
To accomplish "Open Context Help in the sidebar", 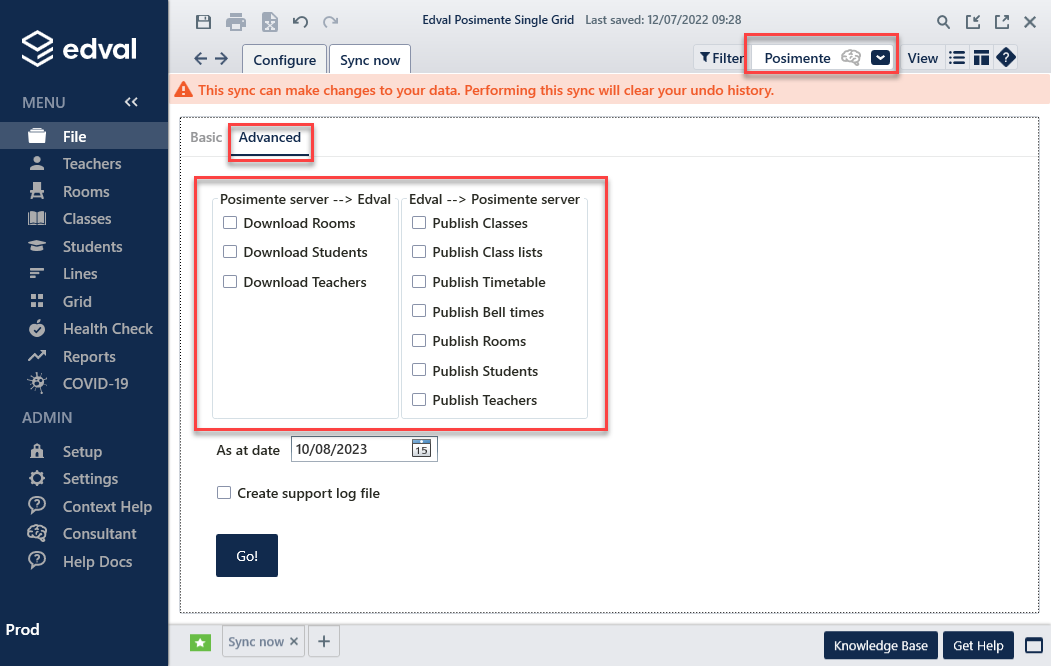I will tap(84, 507).
